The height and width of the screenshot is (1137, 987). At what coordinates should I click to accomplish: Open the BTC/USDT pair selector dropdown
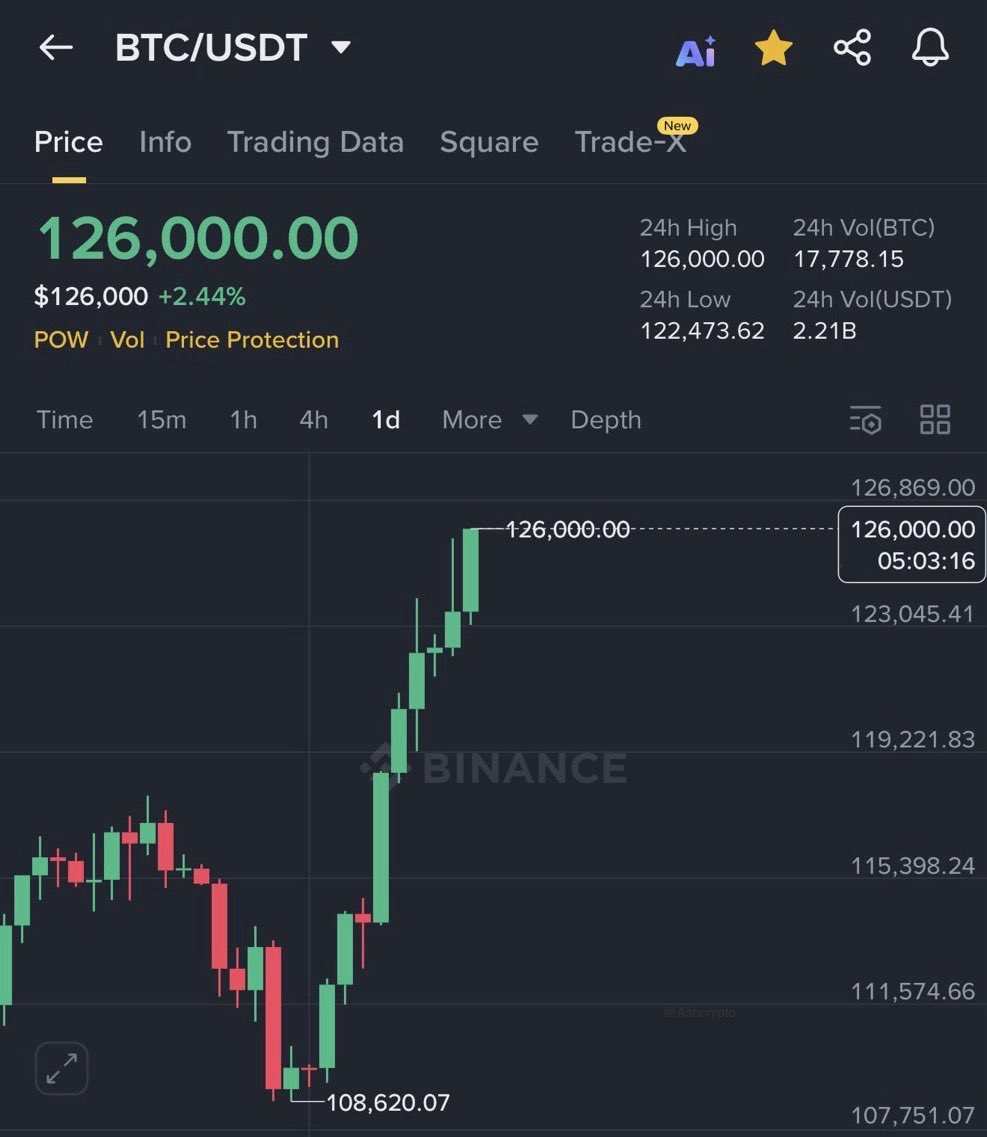click(x=233, y=48)
